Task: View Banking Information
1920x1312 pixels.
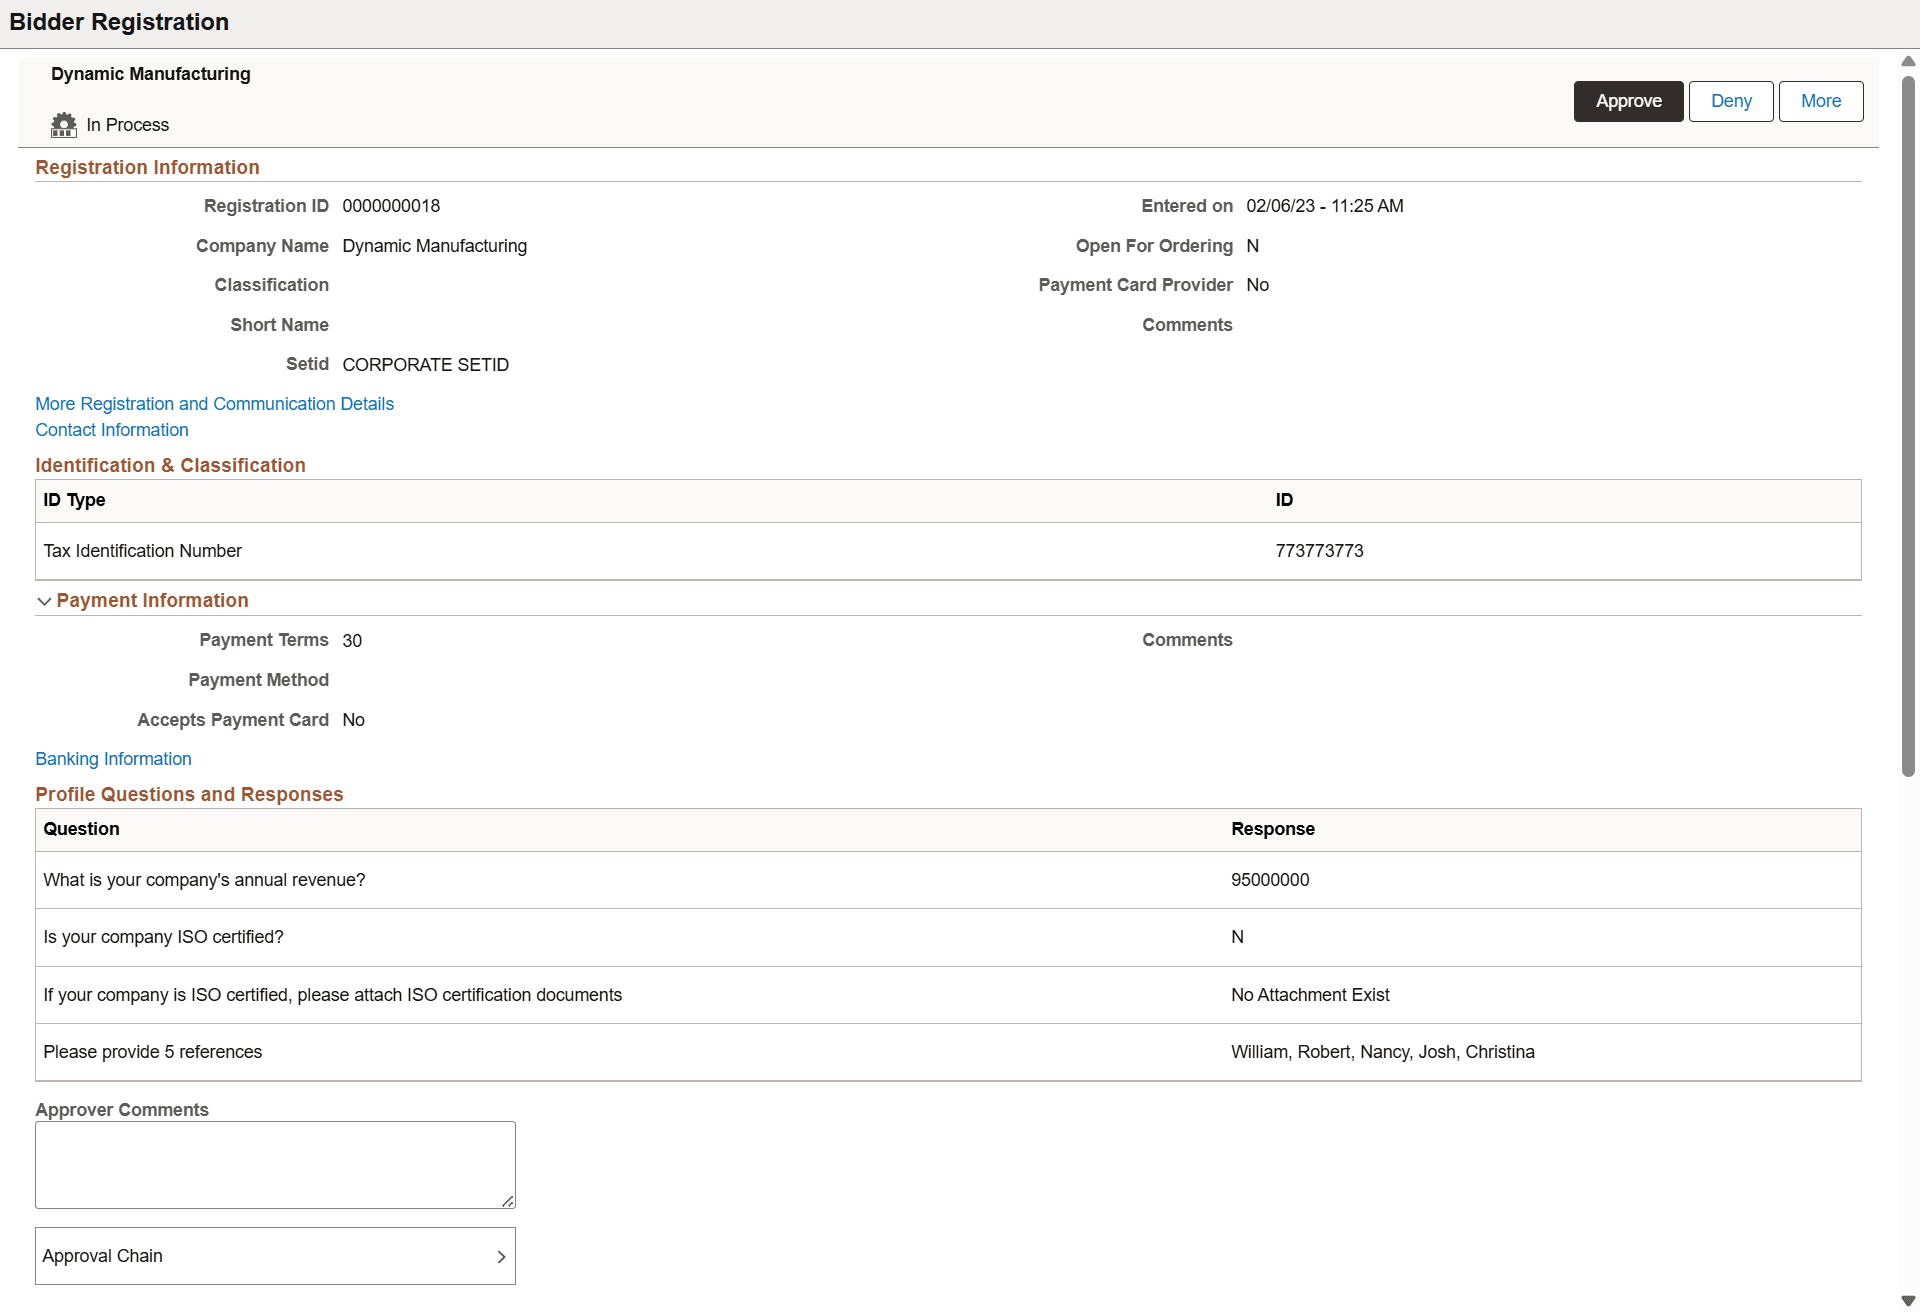Action: (x=113, y=758)
